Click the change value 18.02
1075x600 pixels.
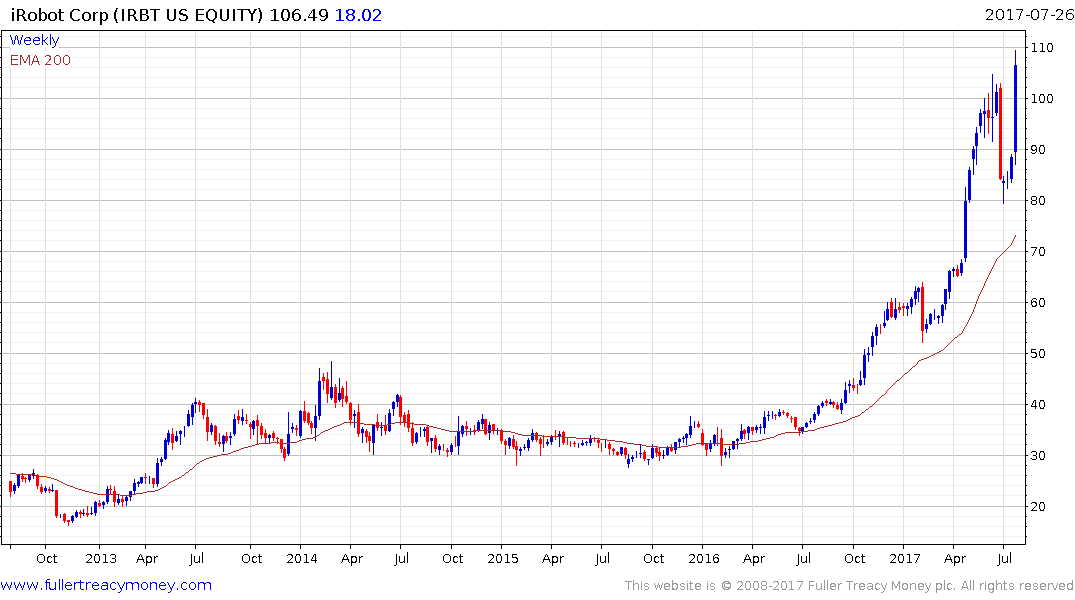(358, 15)
